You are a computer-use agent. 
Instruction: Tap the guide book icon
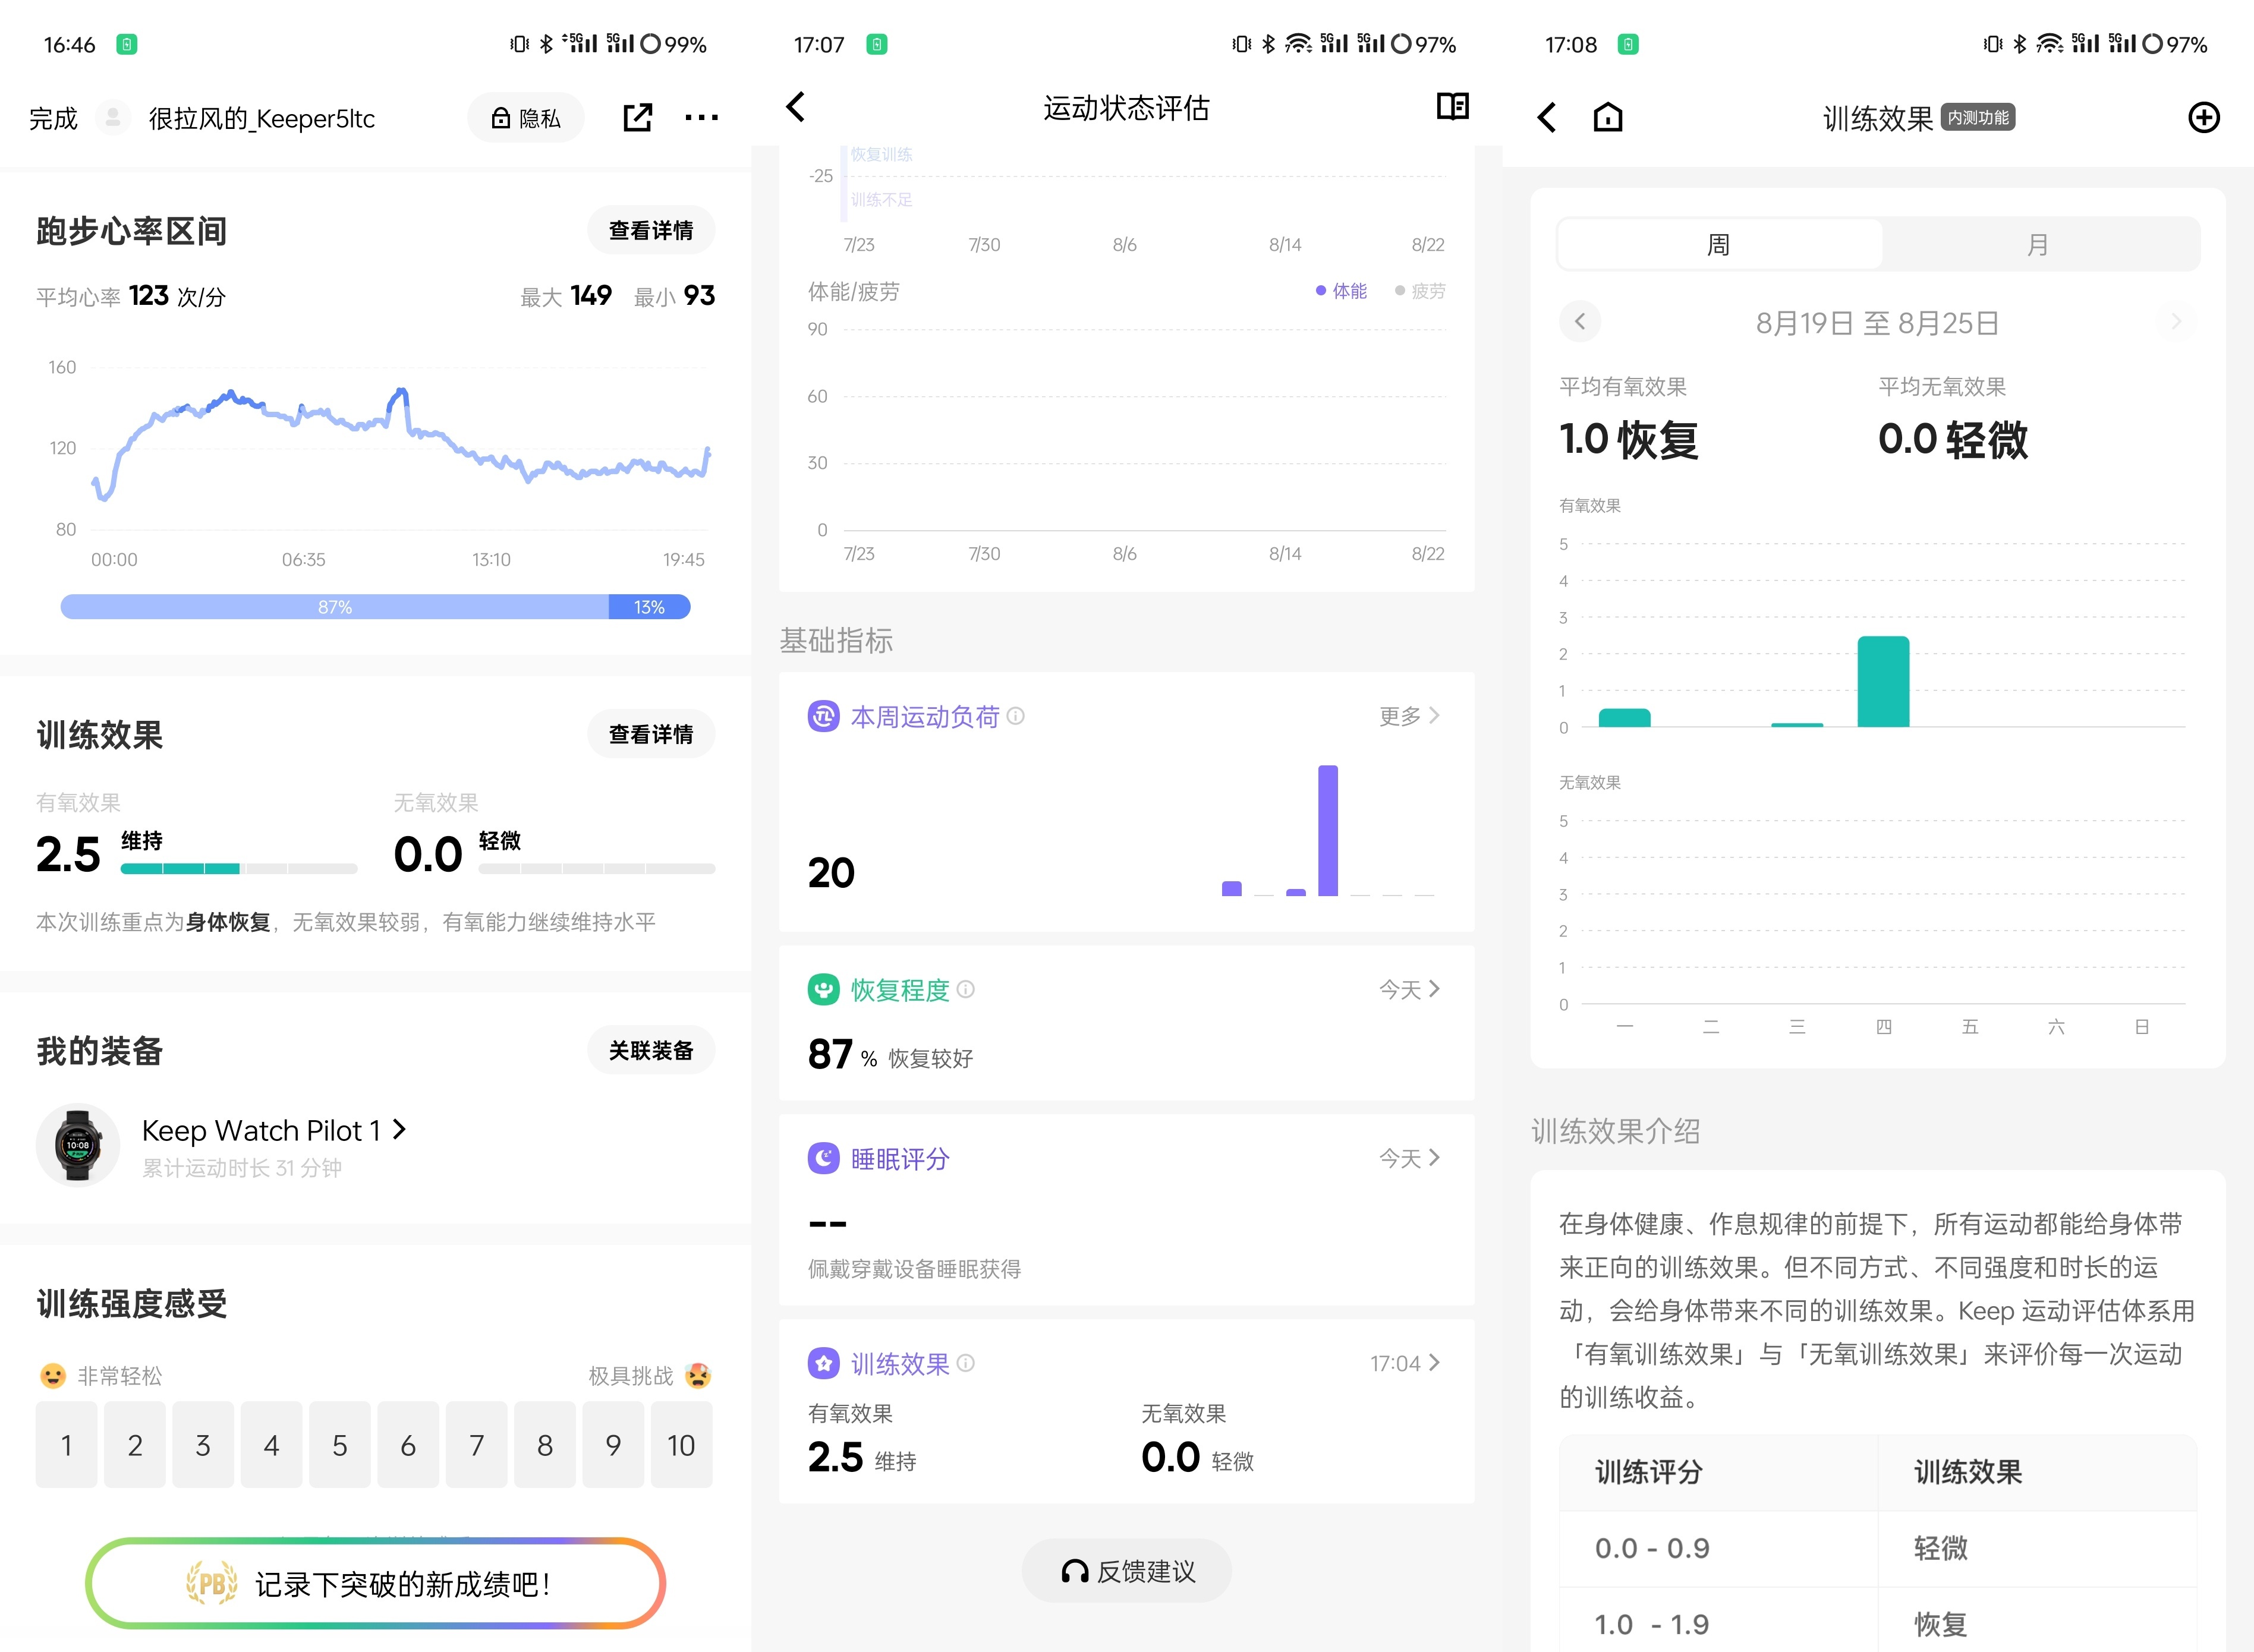tap(1452, 106)
